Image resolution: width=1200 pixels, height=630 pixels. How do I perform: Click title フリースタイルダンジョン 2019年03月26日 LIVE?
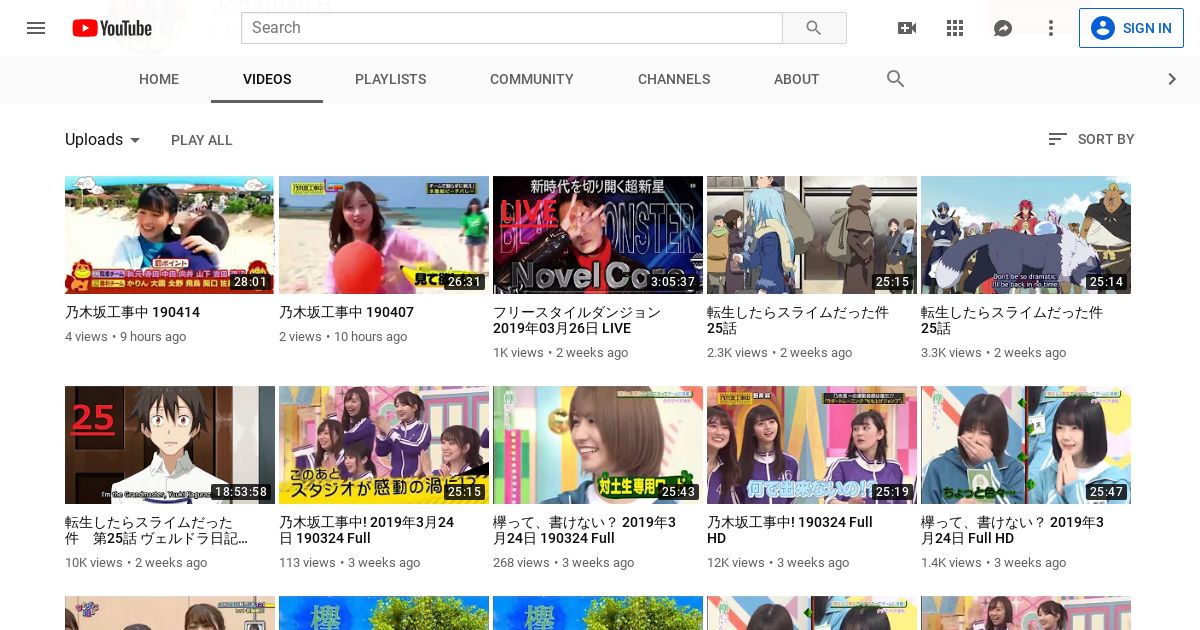pyautogui.click(x=577, y=320)
